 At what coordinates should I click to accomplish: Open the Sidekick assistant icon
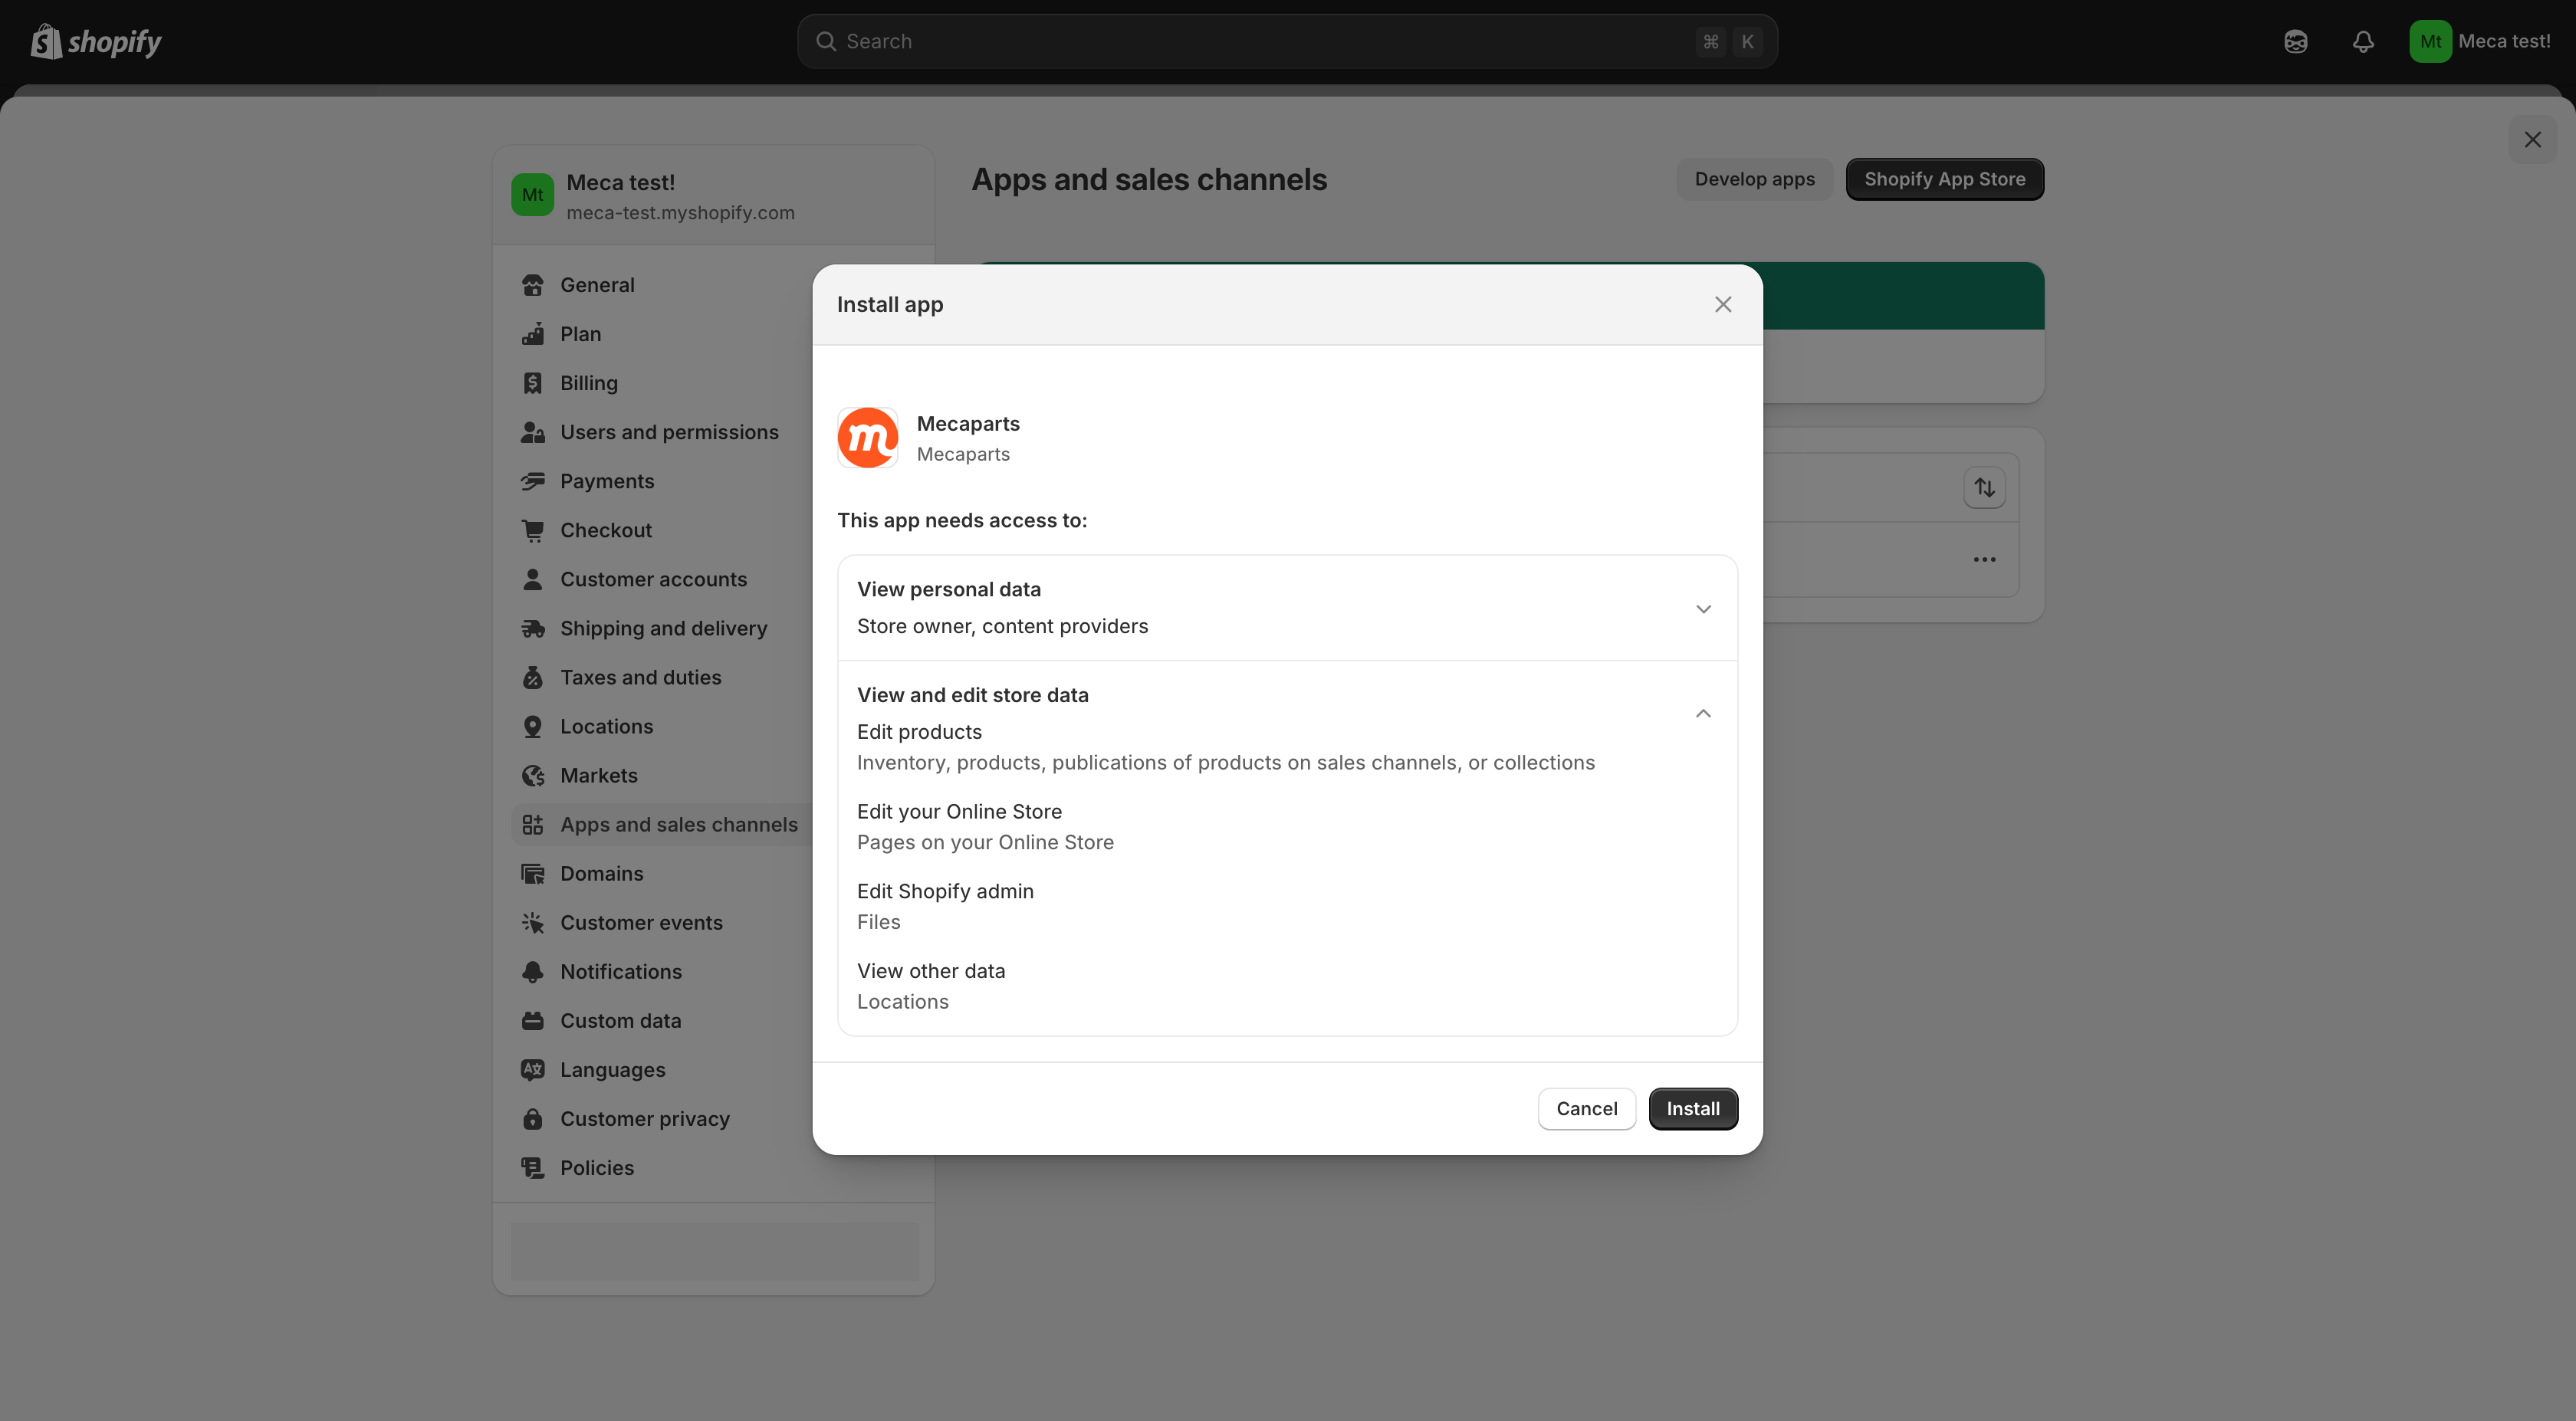(2296, 41)
